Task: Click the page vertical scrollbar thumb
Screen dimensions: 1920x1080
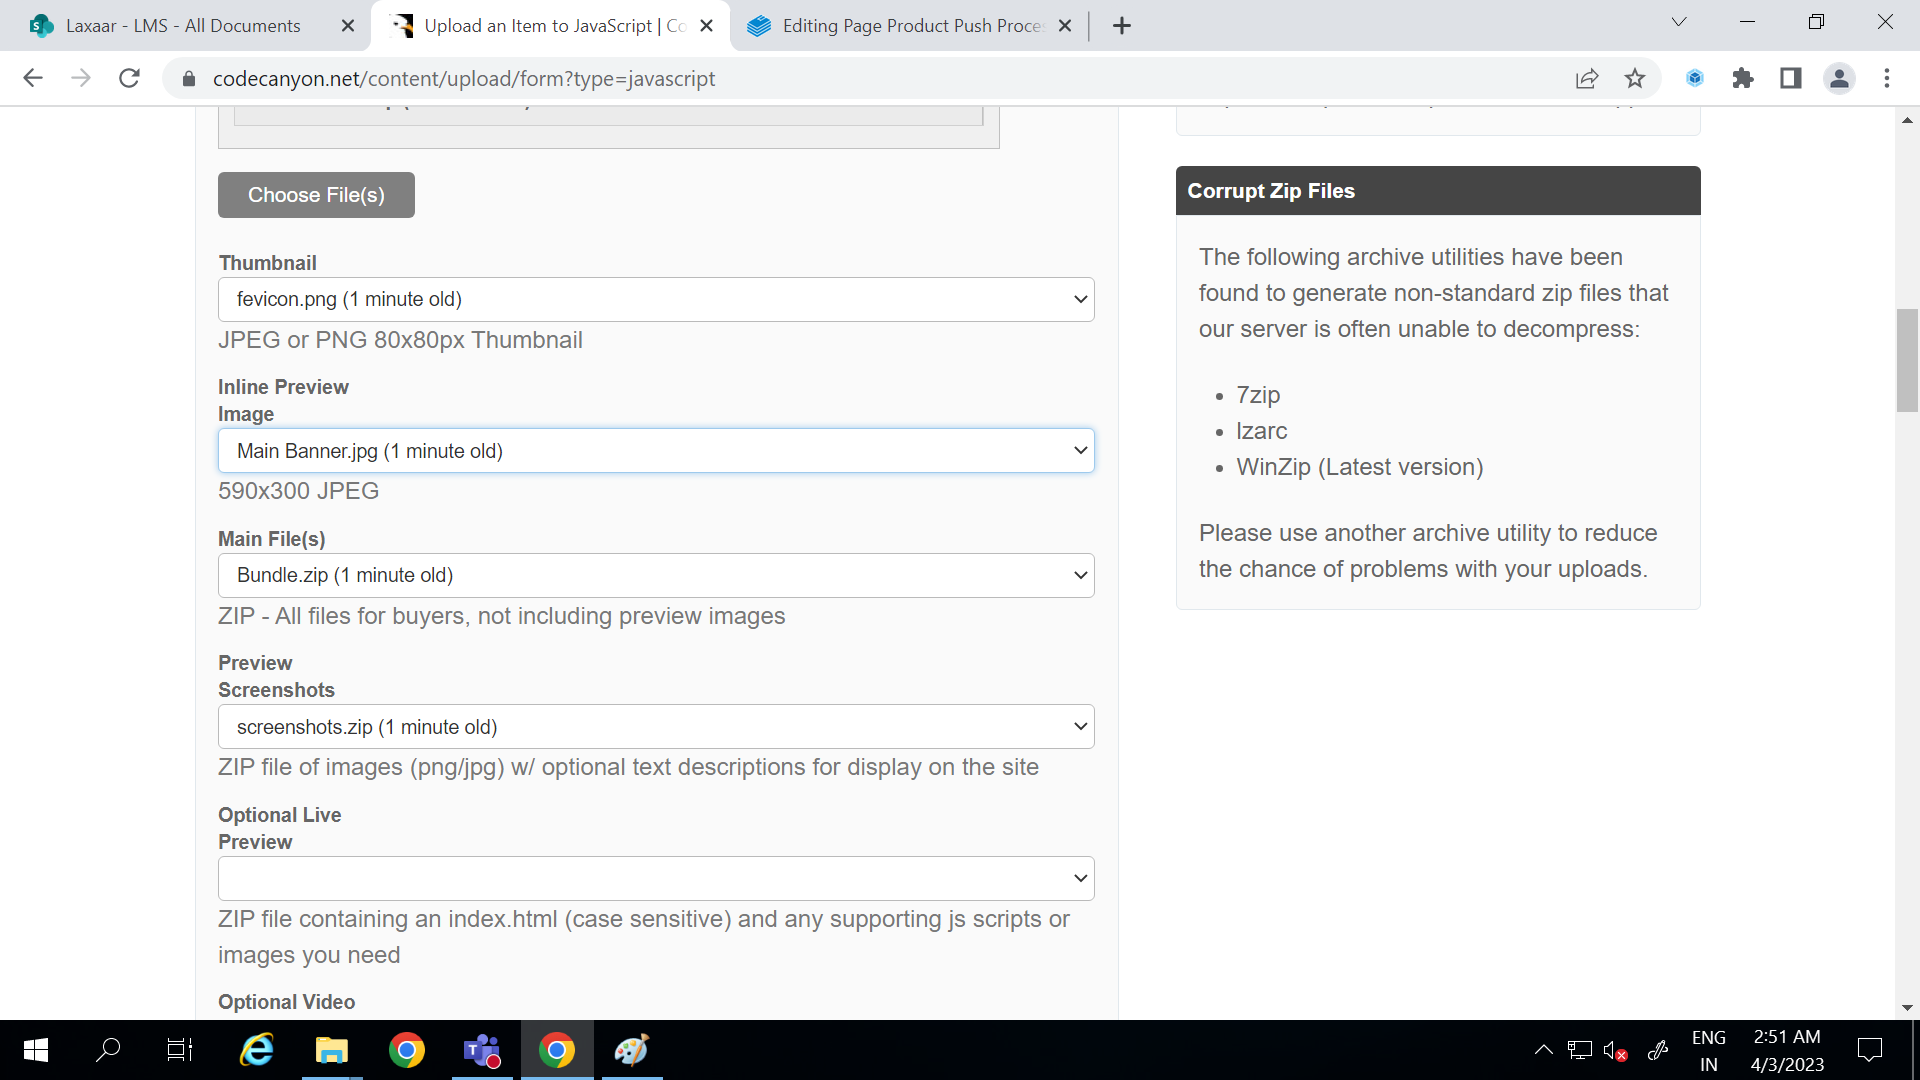Action: click(x=1907, y=360)
